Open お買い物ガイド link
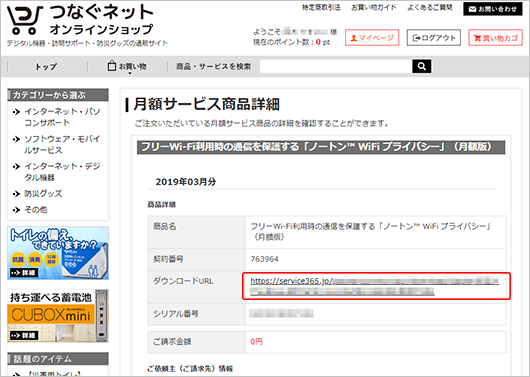Viewport: 530px width, 377px height. 374,7
